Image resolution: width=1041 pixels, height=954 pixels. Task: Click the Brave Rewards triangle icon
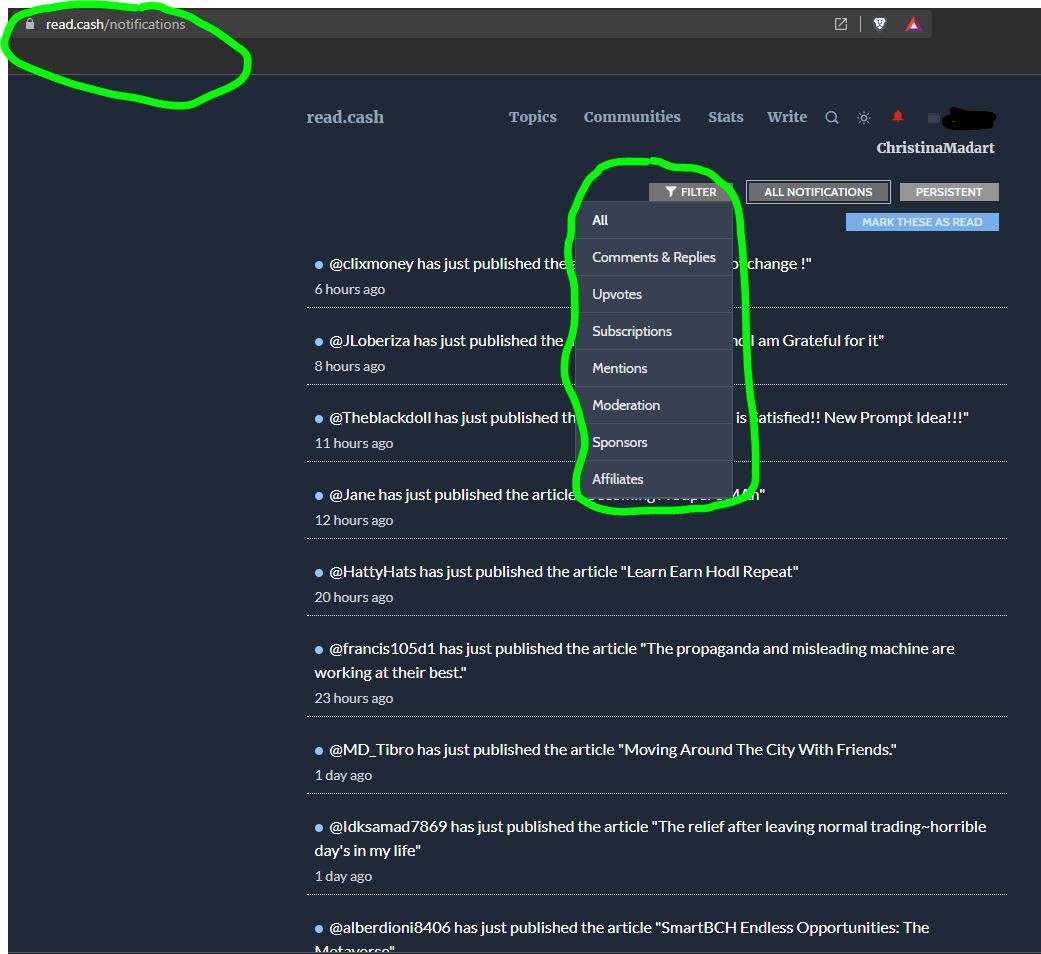[914, 25]
